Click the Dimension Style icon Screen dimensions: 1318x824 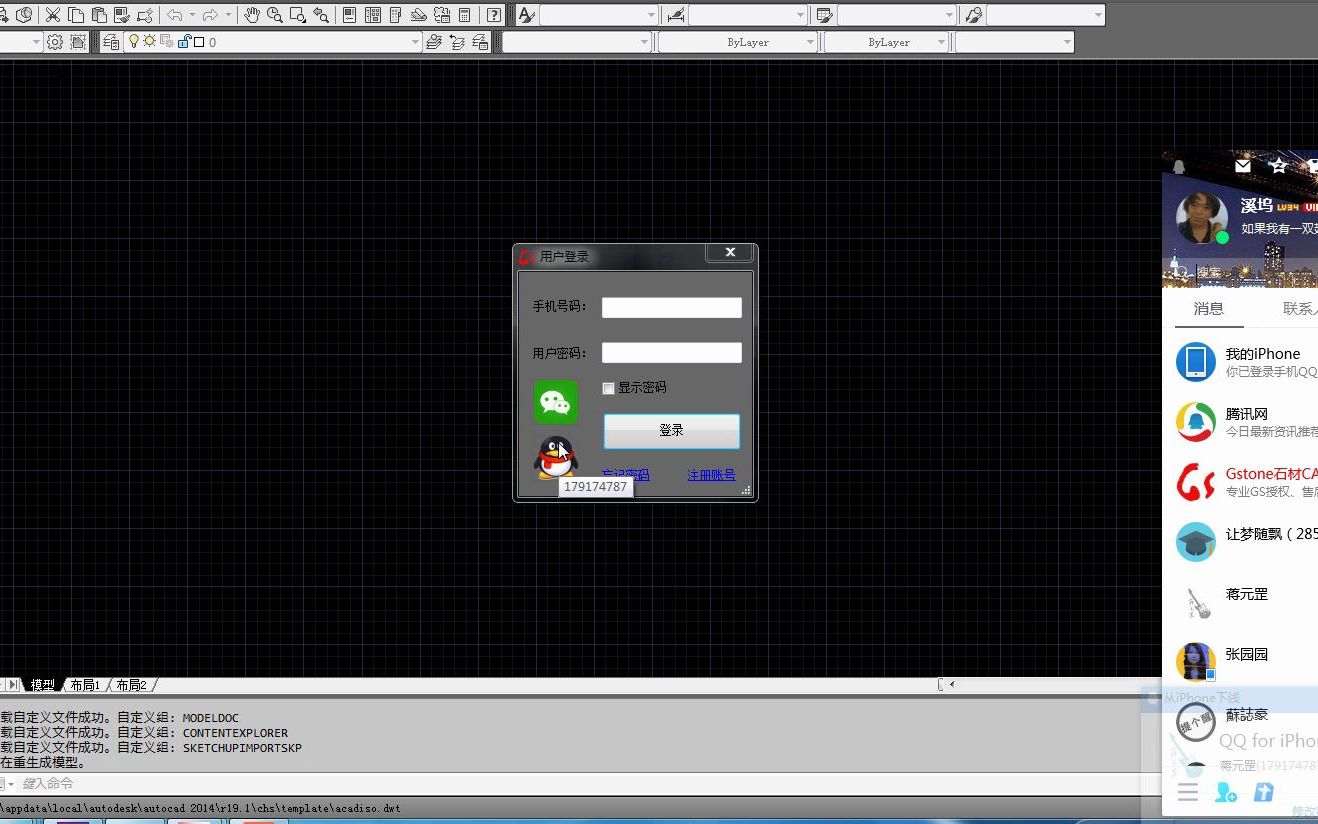pos(676,15)
